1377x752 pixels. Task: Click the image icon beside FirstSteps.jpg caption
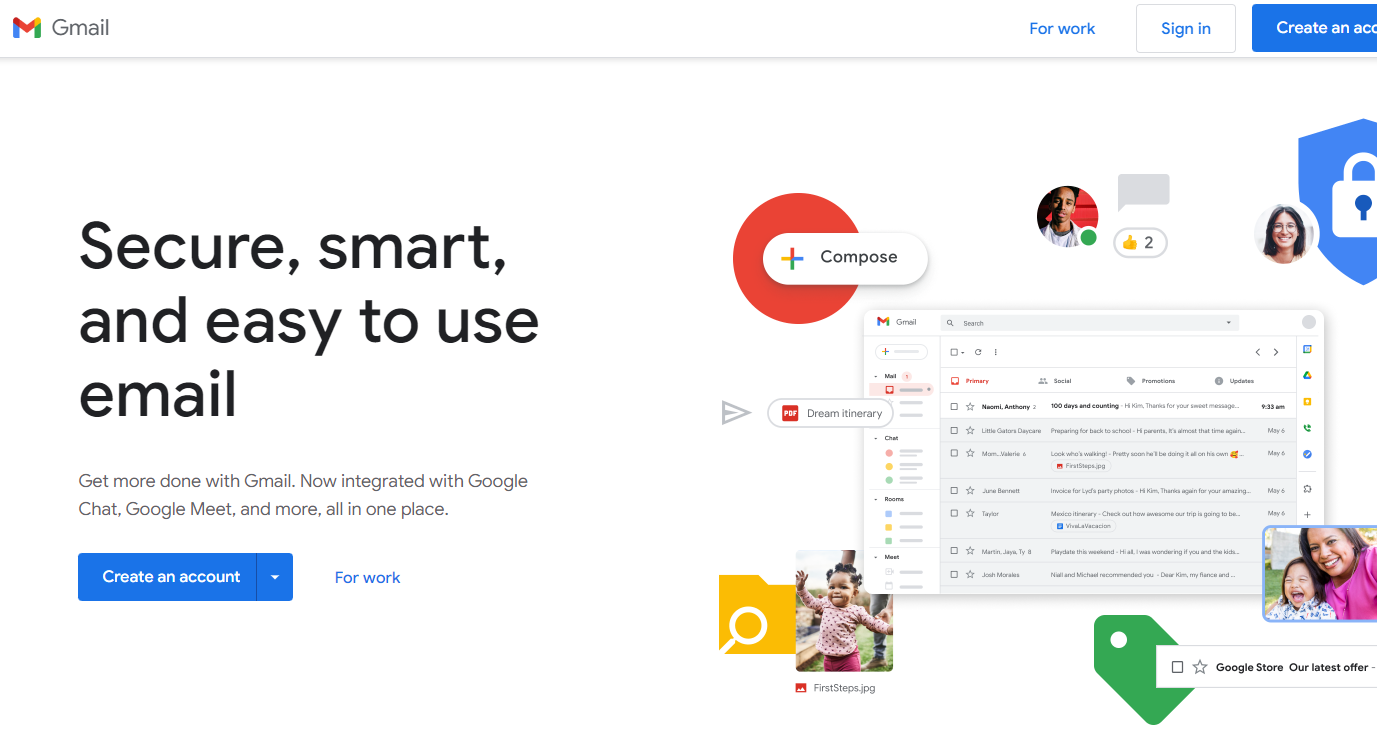(801, 688)
